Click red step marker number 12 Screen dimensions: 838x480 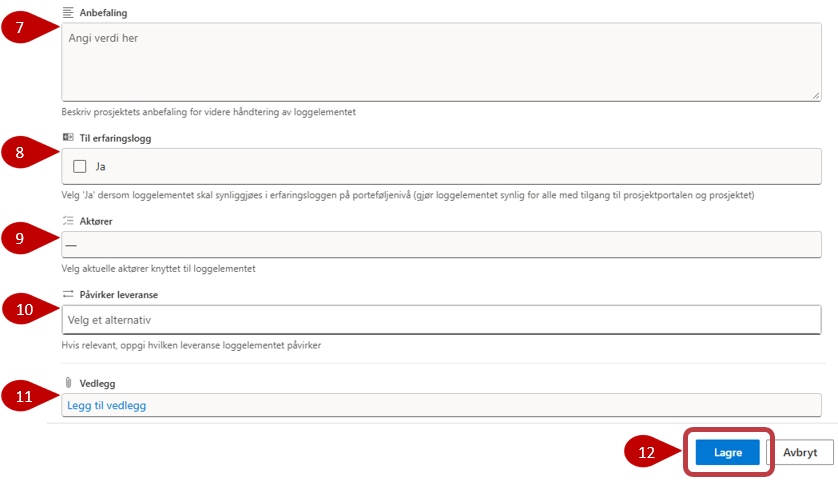point(645,453)
